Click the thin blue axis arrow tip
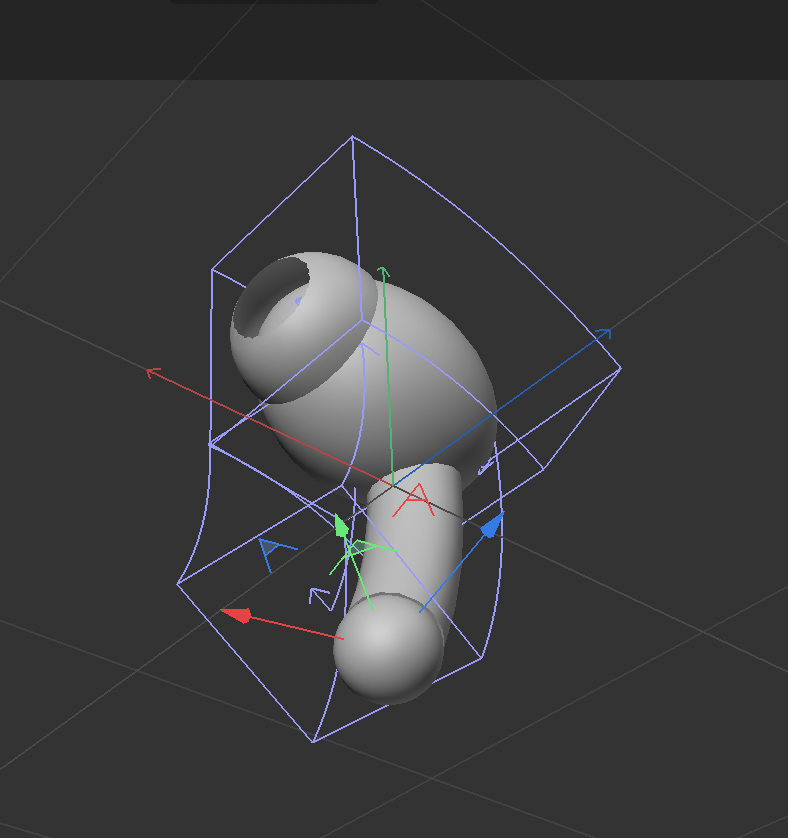788x838 pixels. tap(604, 333)
